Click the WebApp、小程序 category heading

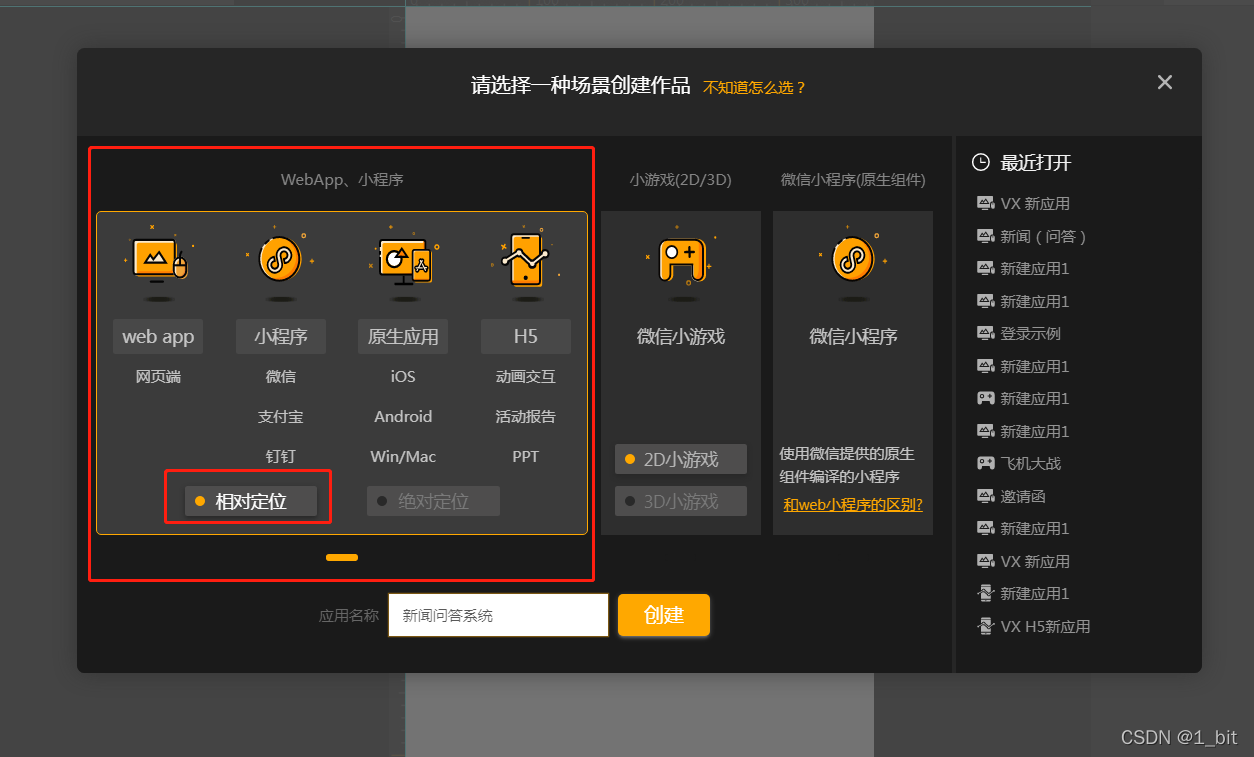pyautogui.click(x=342, y=180)
